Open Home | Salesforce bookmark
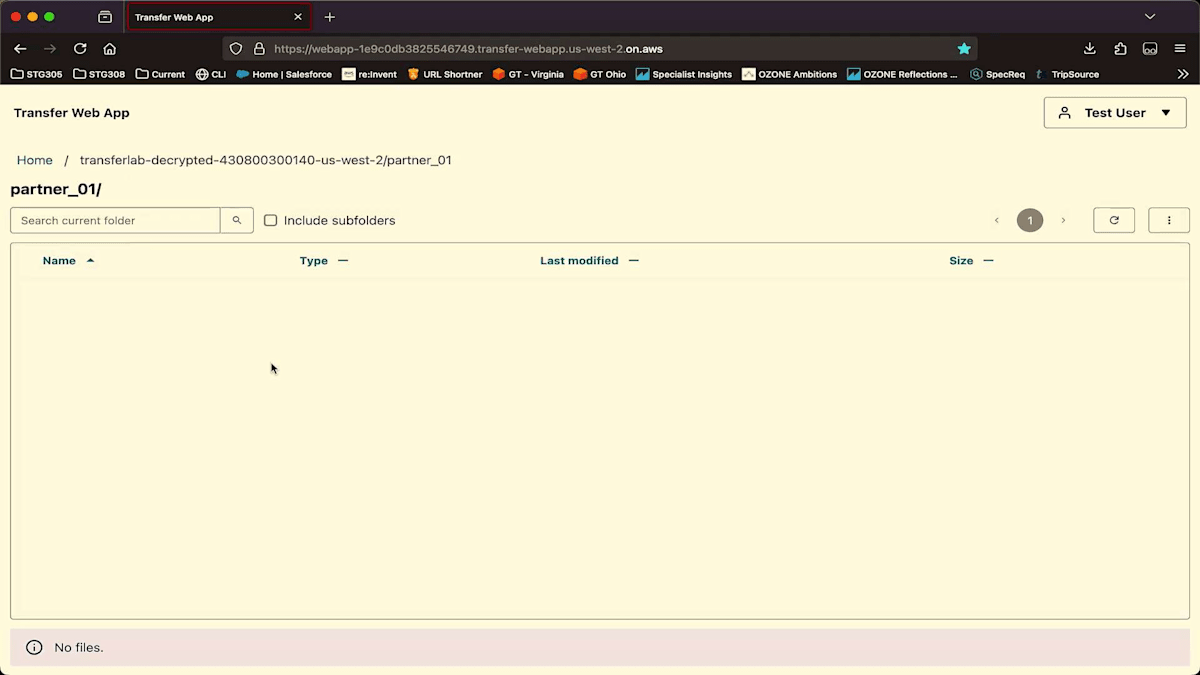The image size is (1200, 675). point(284,74)
